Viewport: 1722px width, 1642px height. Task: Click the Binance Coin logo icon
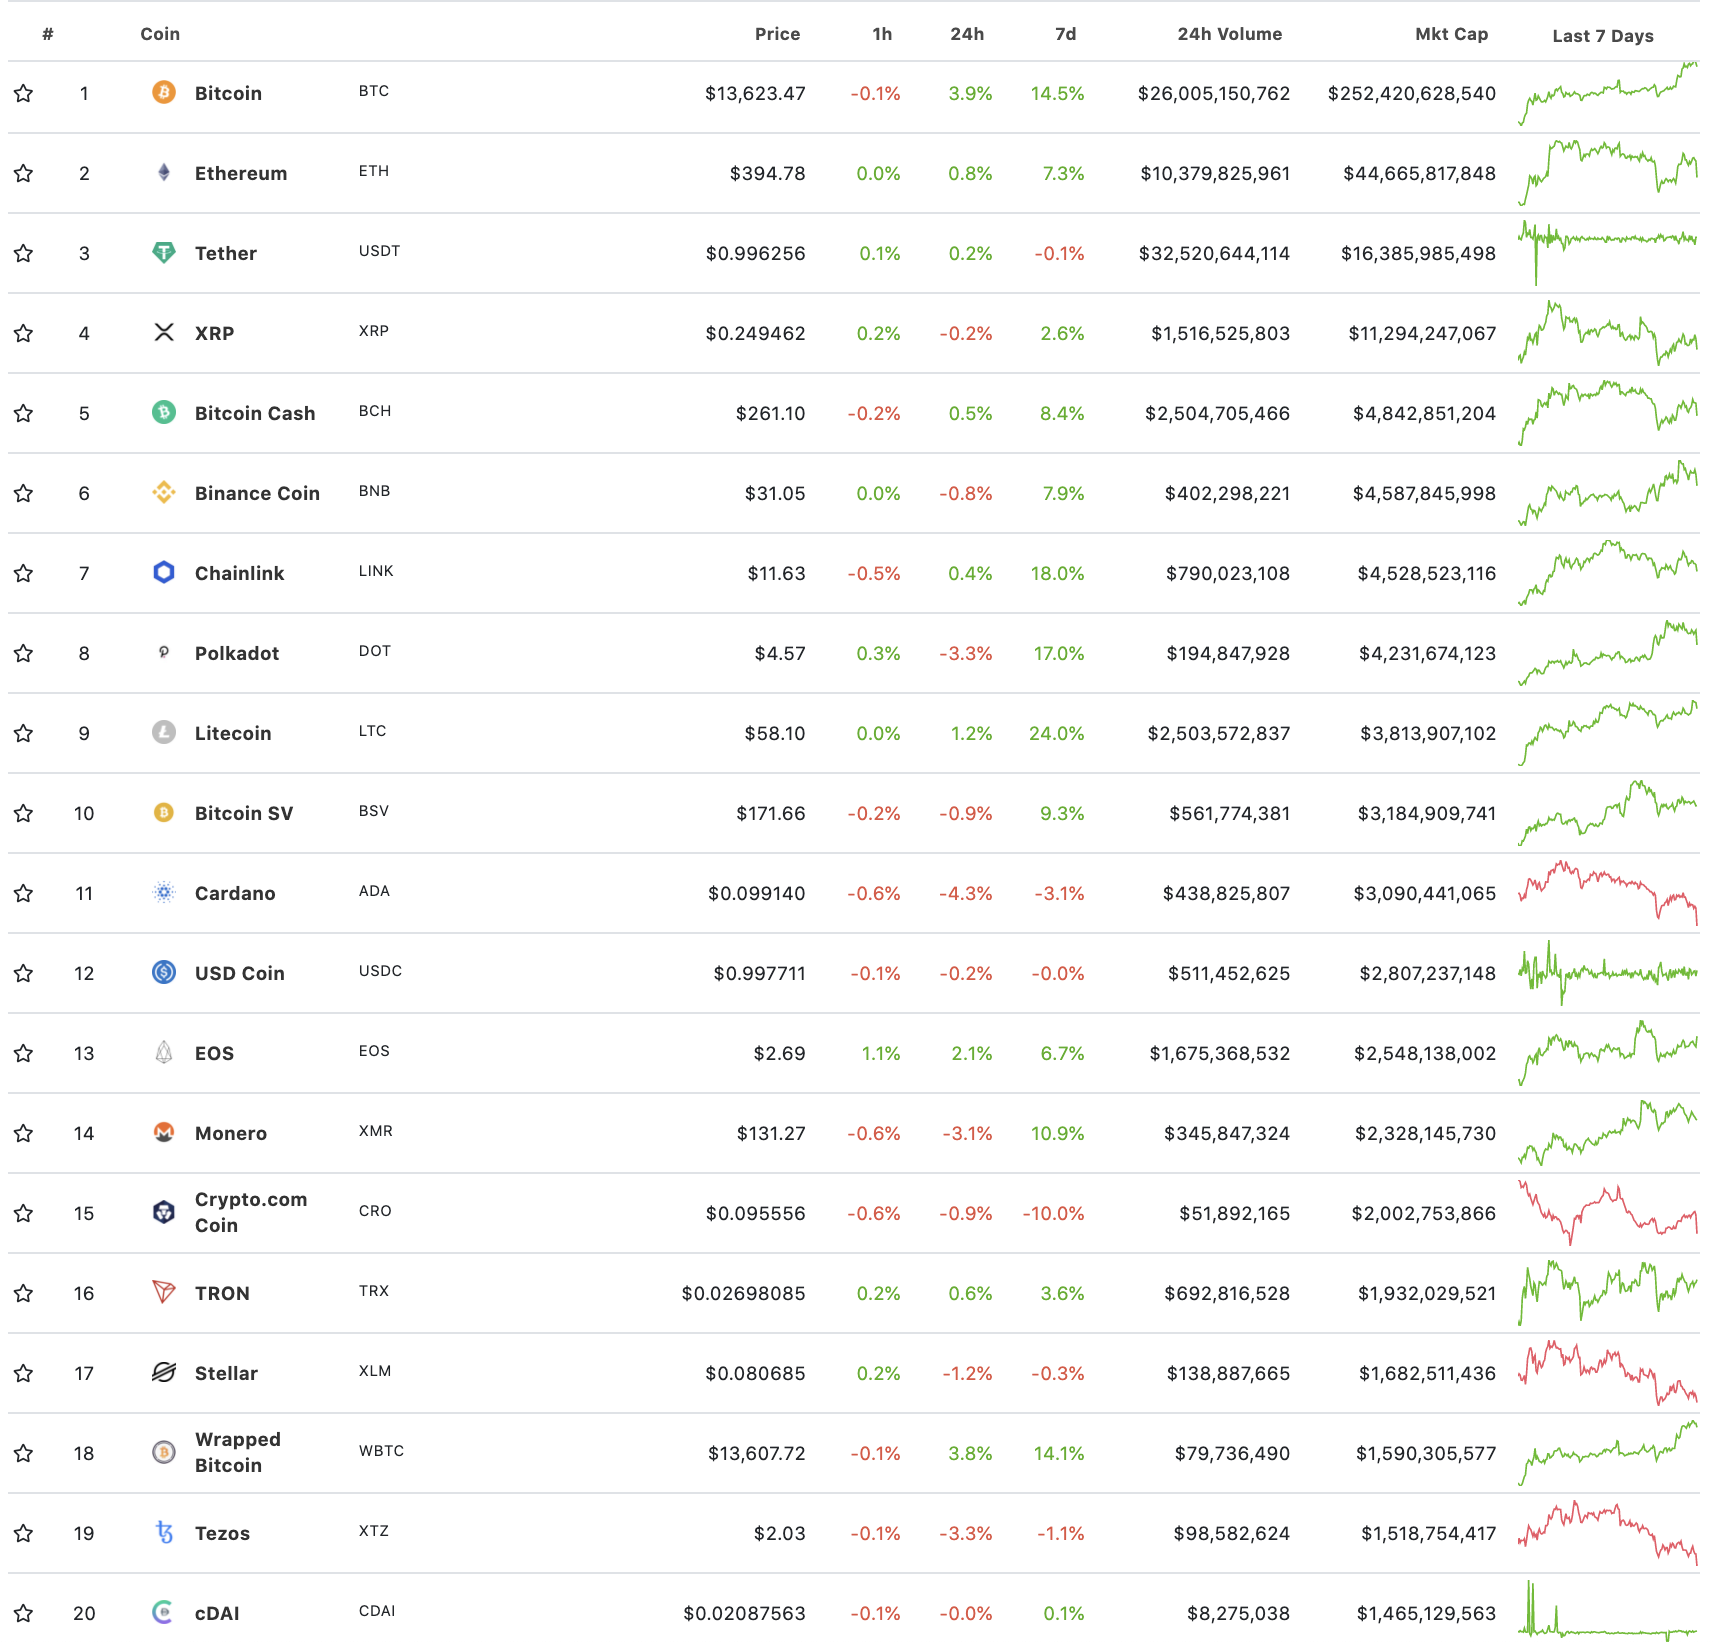[164, 492]
